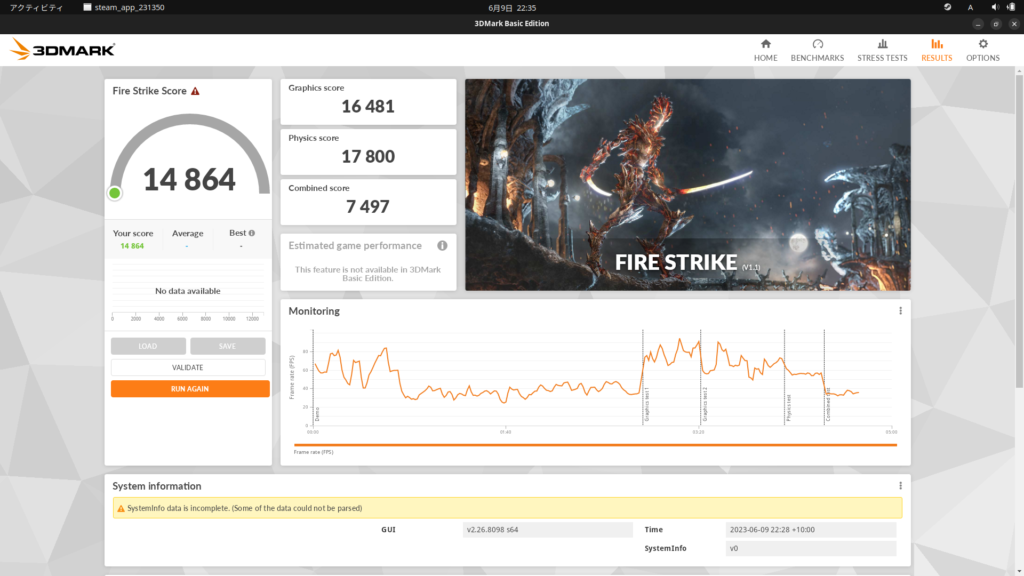Click the Combined score value 7 497
This screenshot has width=1024, height=576.
tap(368, 207)
